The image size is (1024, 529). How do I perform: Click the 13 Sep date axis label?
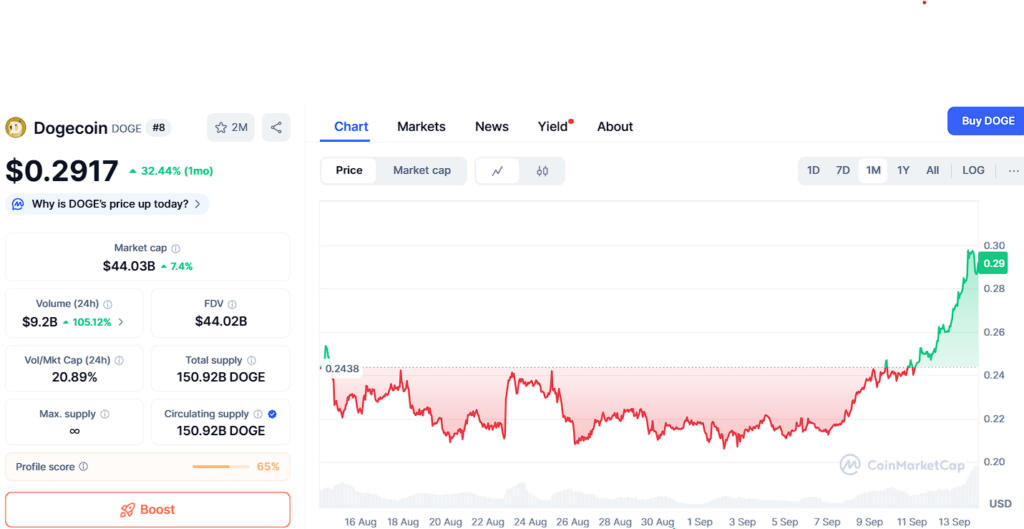pos(954,522)
